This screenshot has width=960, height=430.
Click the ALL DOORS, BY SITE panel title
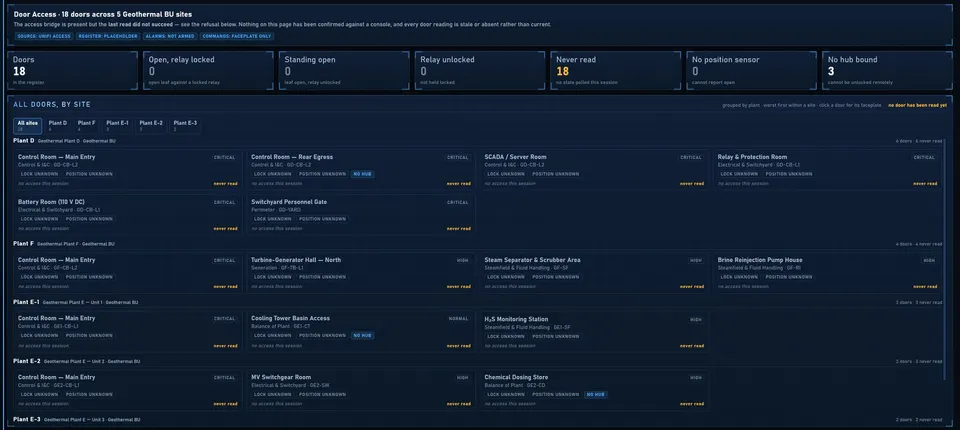coord(52,105)
